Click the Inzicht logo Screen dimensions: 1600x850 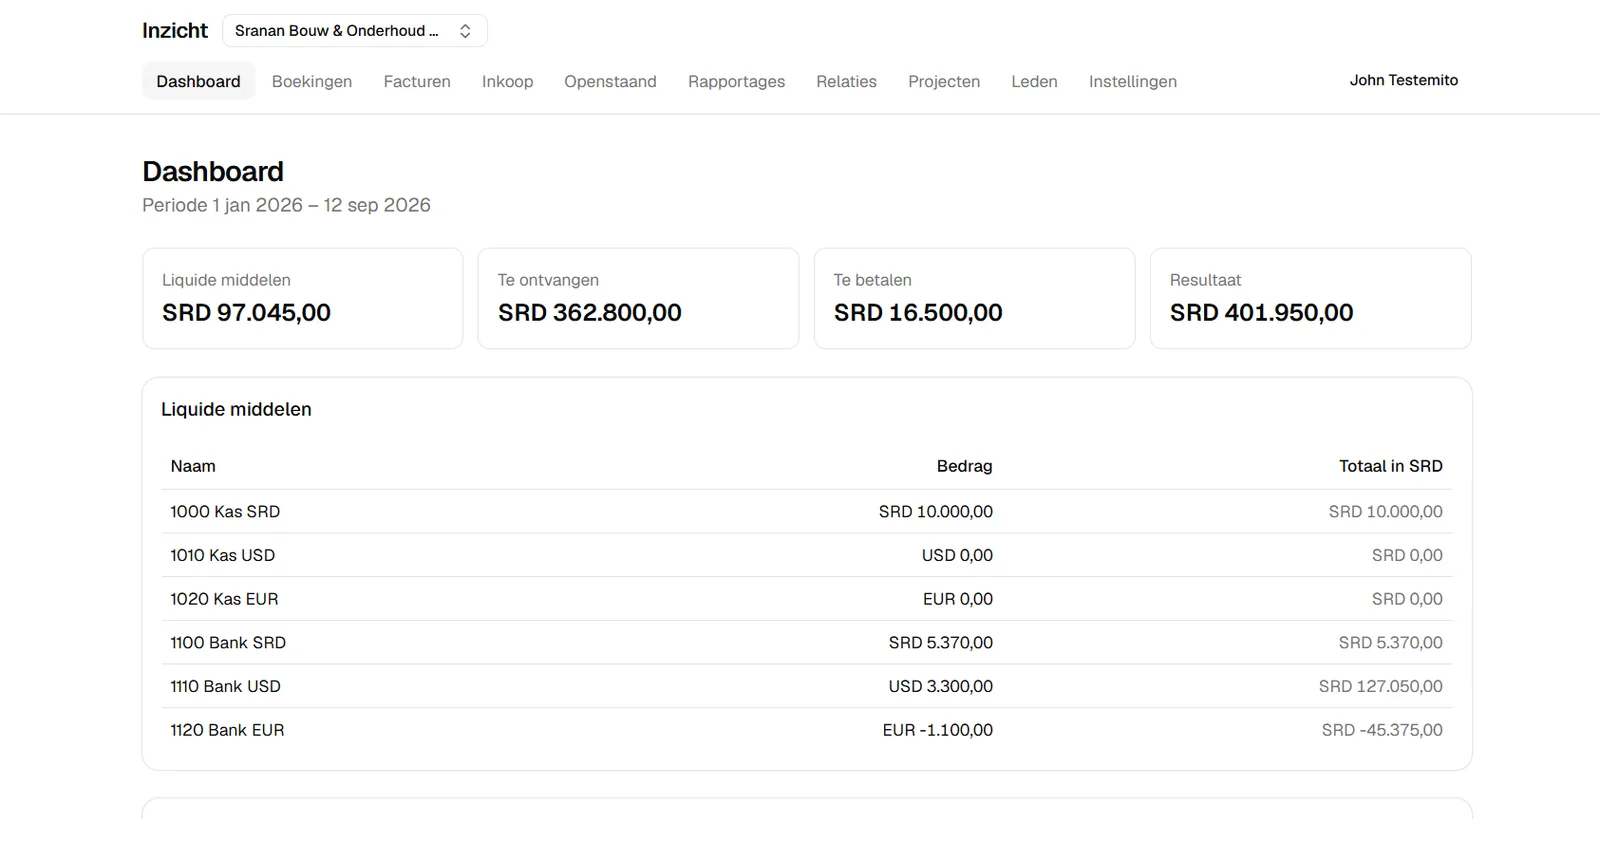[x=175, y=31]
